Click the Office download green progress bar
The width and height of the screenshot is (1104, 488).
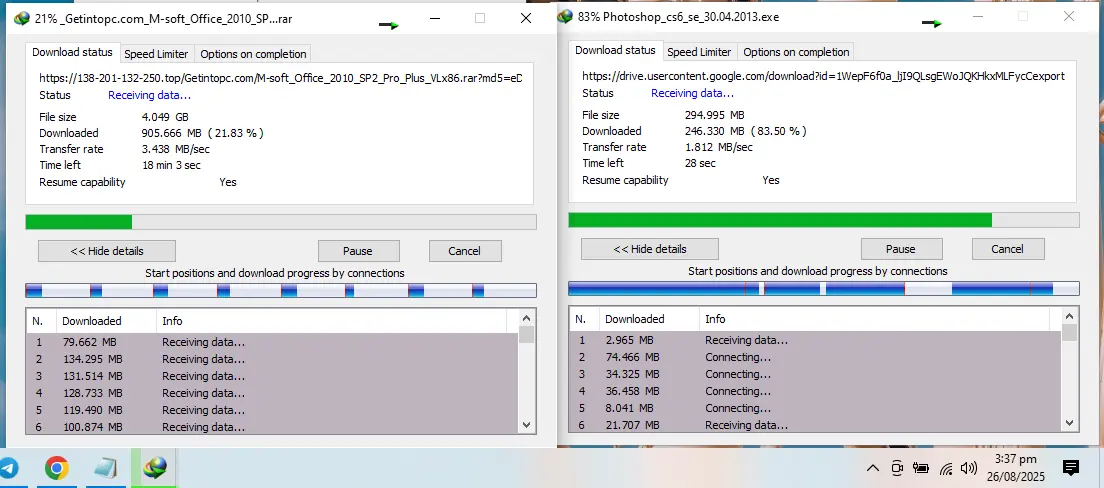(281, 222)
